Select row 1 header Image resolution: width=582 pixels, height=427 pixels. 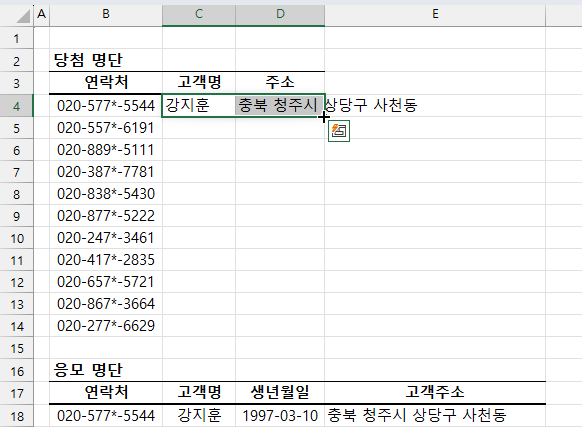click(x=16, y=38)
